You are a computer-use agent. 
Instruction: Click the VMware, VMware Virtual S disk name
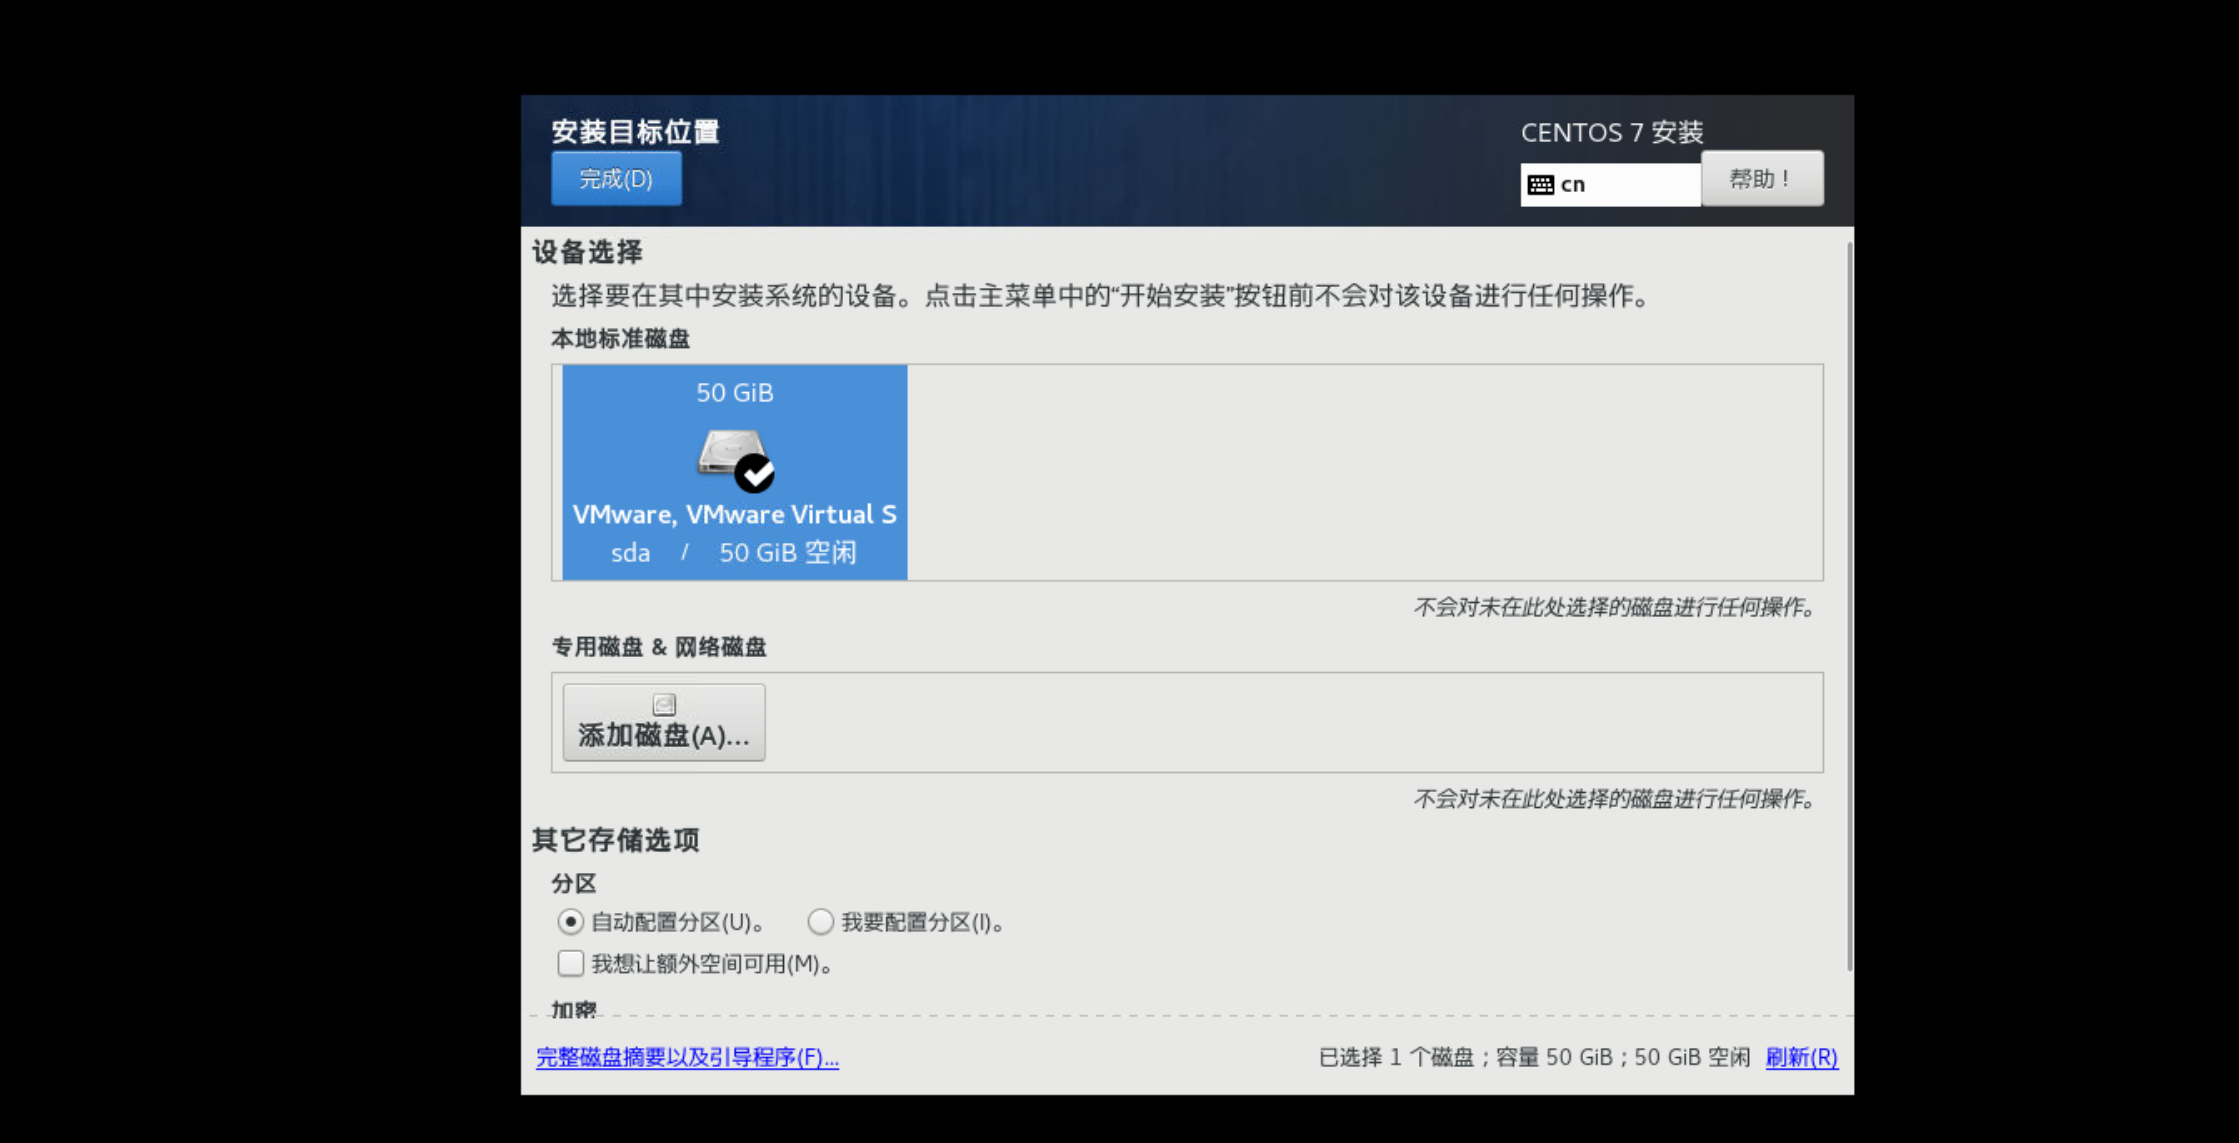[735, 514]
